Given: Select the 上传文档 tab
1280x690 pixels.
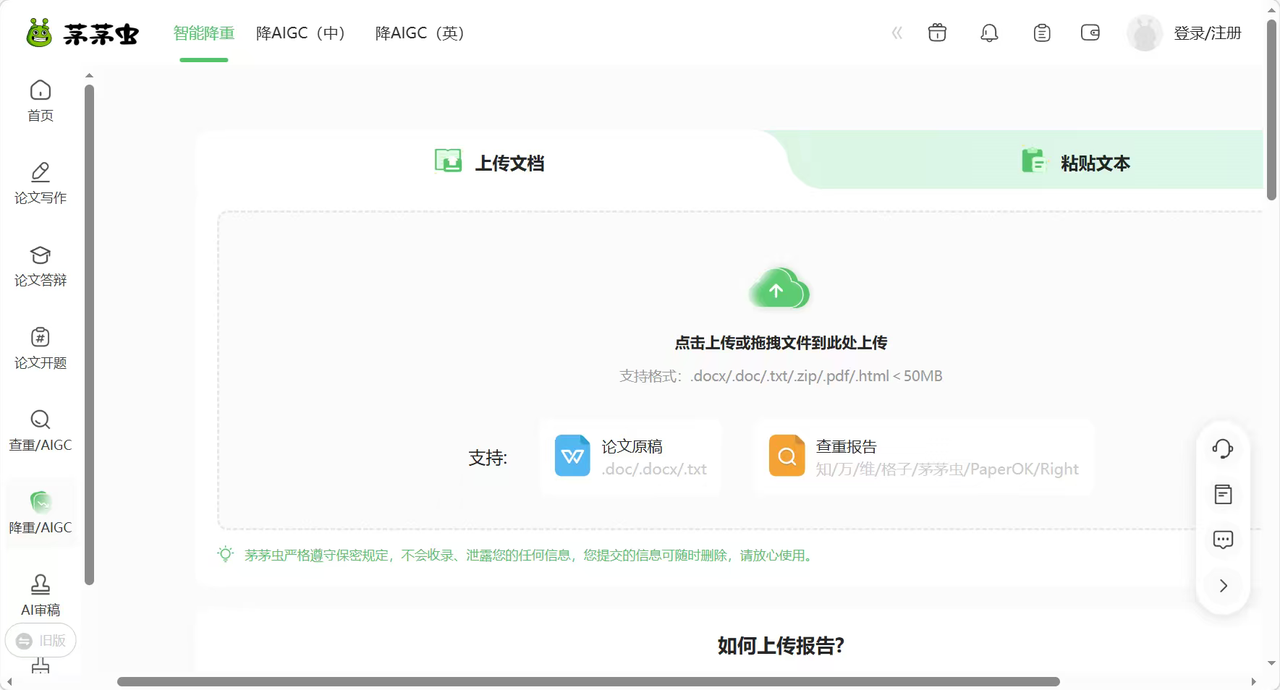Looking at the screenshot, I should click(x=490, y=160).
